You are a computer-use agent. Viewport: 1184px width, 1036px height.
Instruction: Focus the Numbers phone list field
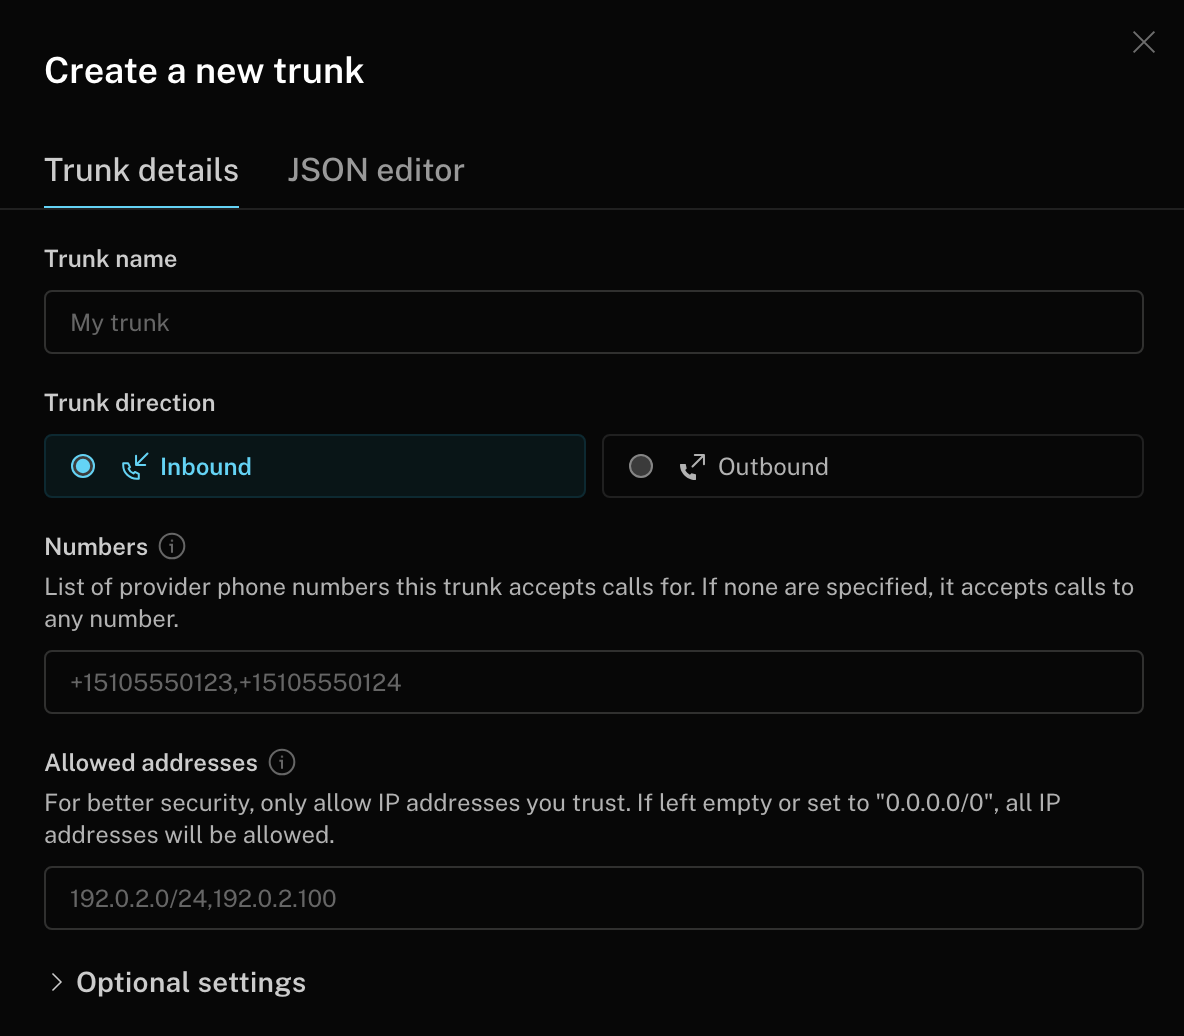(593, 682)
